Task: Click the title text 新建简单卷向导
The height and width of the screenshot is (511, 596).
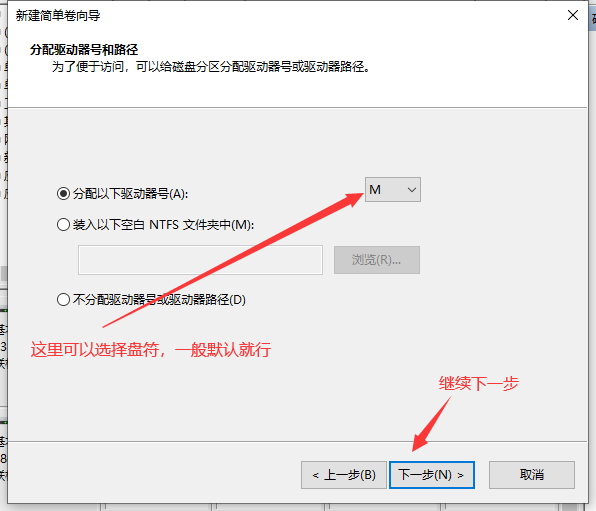Action: click(x=58, y=16)
